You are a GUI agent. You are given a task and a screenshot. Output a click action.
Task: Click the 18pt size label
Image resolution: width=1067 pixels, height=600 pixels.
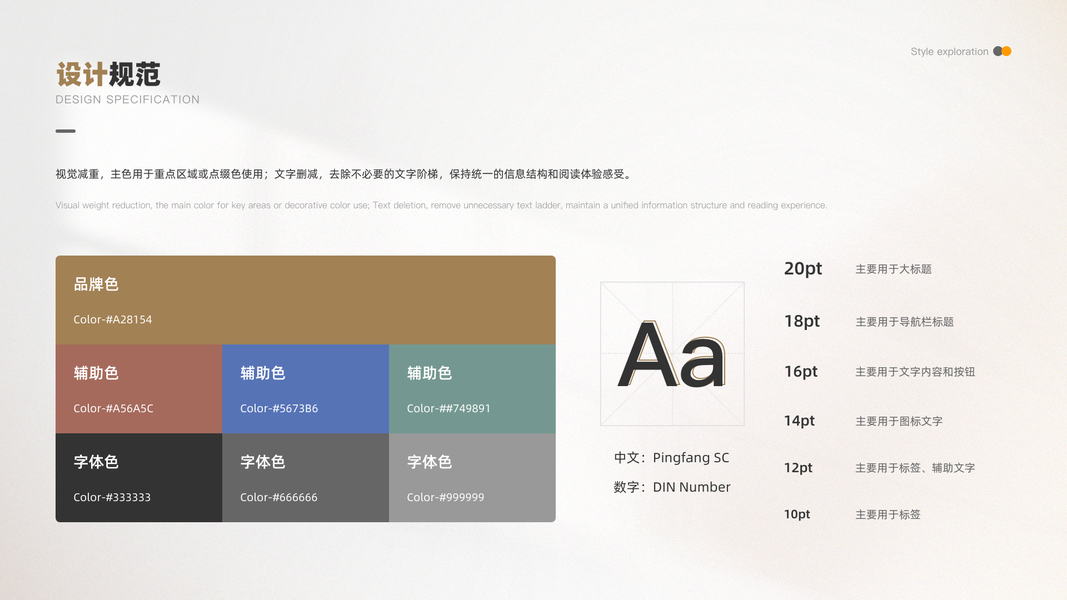click(x=802, y=321)
